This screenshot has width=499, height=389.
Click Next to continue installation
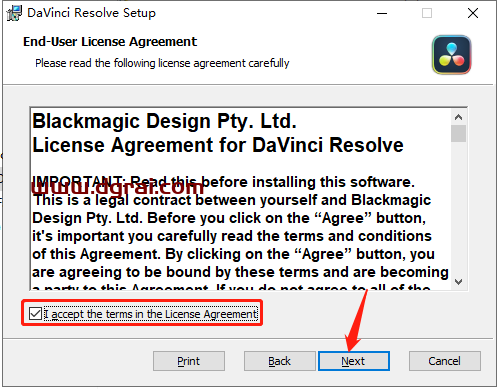(x=354, y=361)
